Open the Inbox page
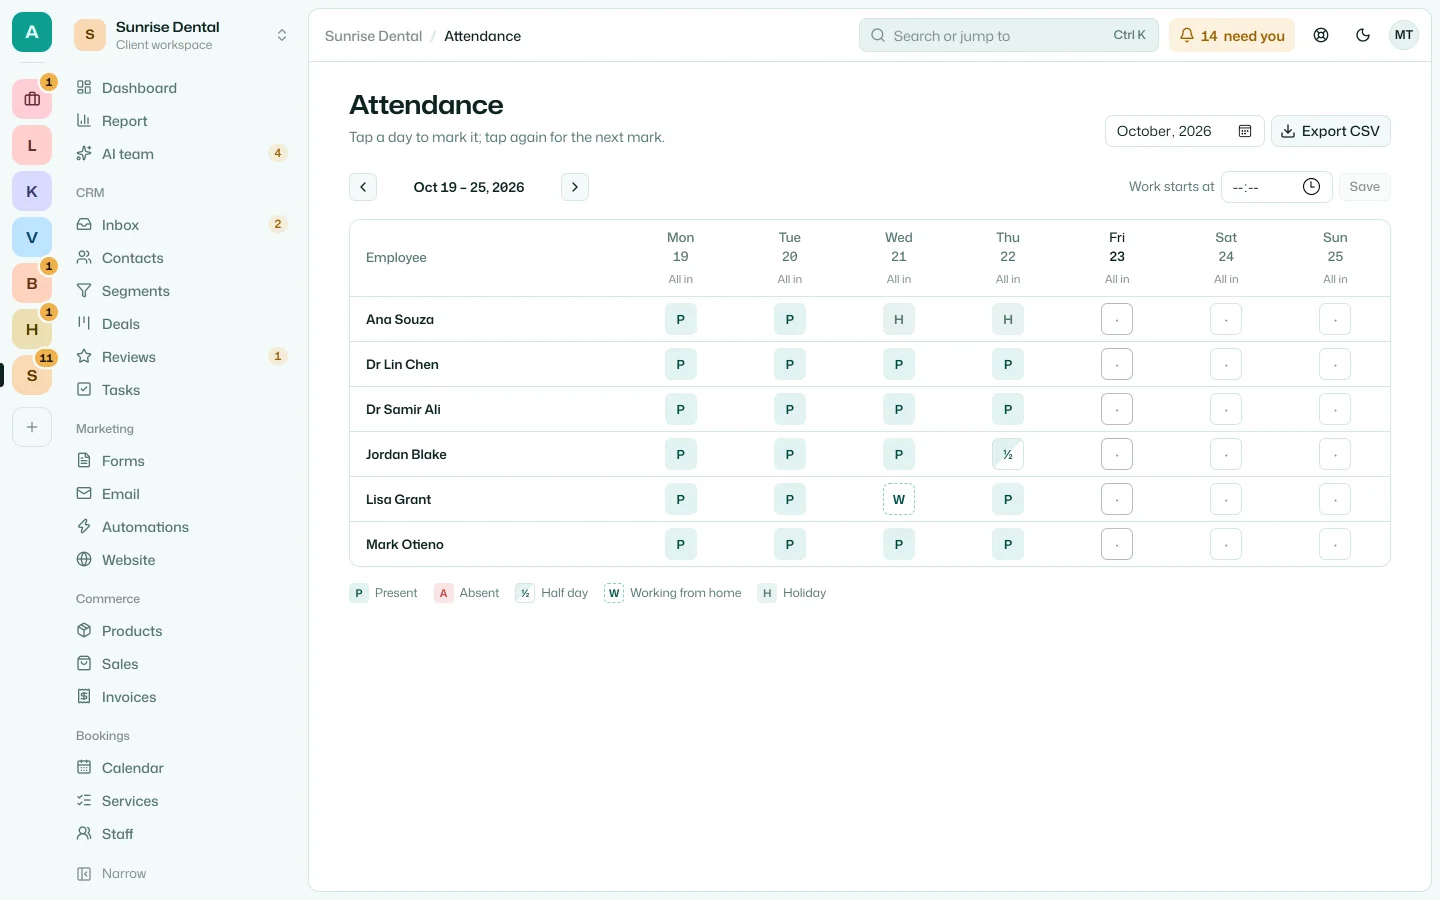Screen dimensions: 1440x900 [182, 225]
